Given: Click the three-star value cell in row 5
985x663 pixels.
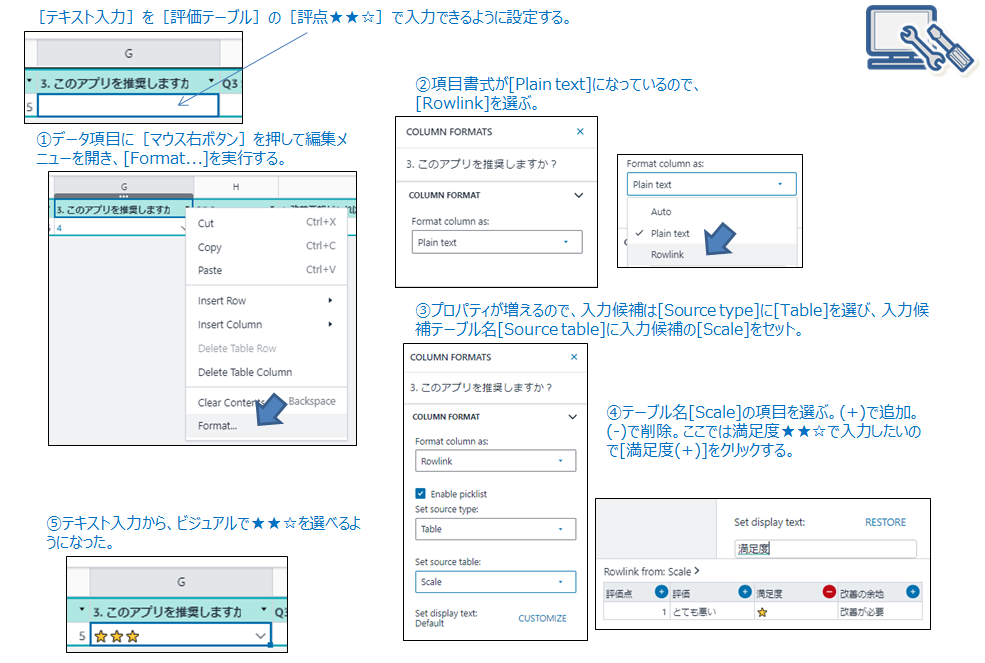Looking at the screenshot, I should pos(181,636).
